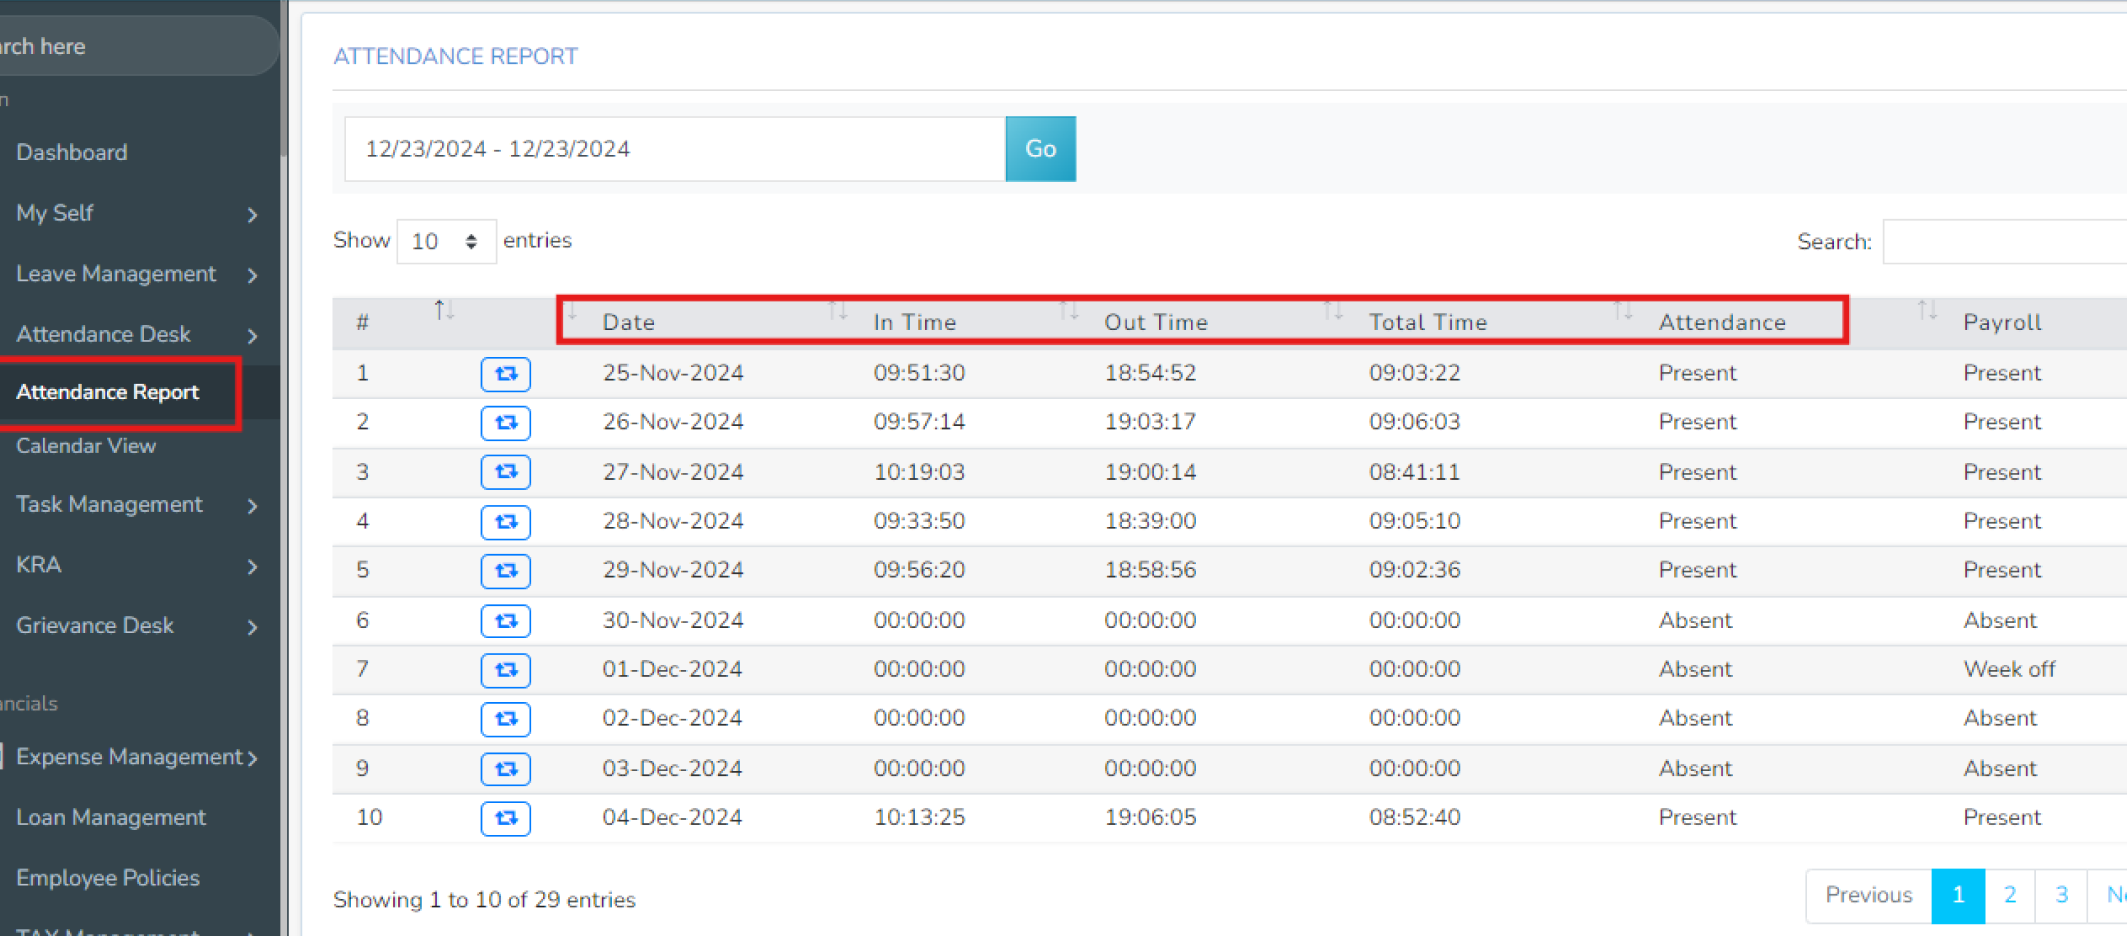Click the Week off payroll cell
Image resolution: width=2127 pixels, height=936 pixels.
click(2009, 669)
